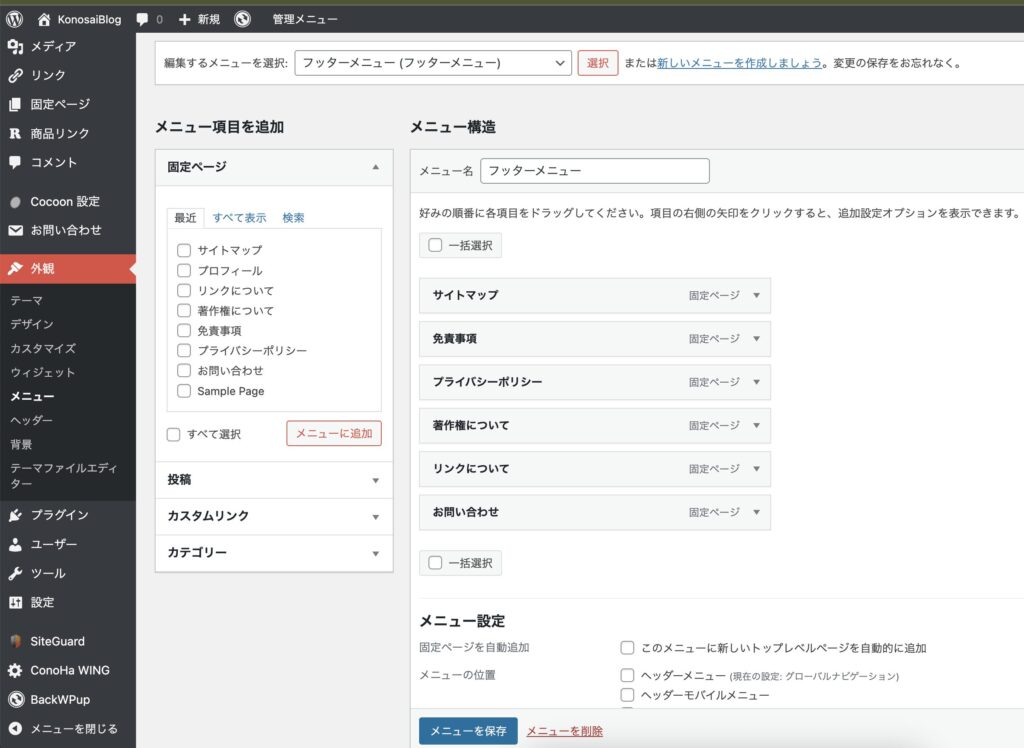Click the プラグイン plug icon
The image size is (1024, 748).
[x=15, y=515]
